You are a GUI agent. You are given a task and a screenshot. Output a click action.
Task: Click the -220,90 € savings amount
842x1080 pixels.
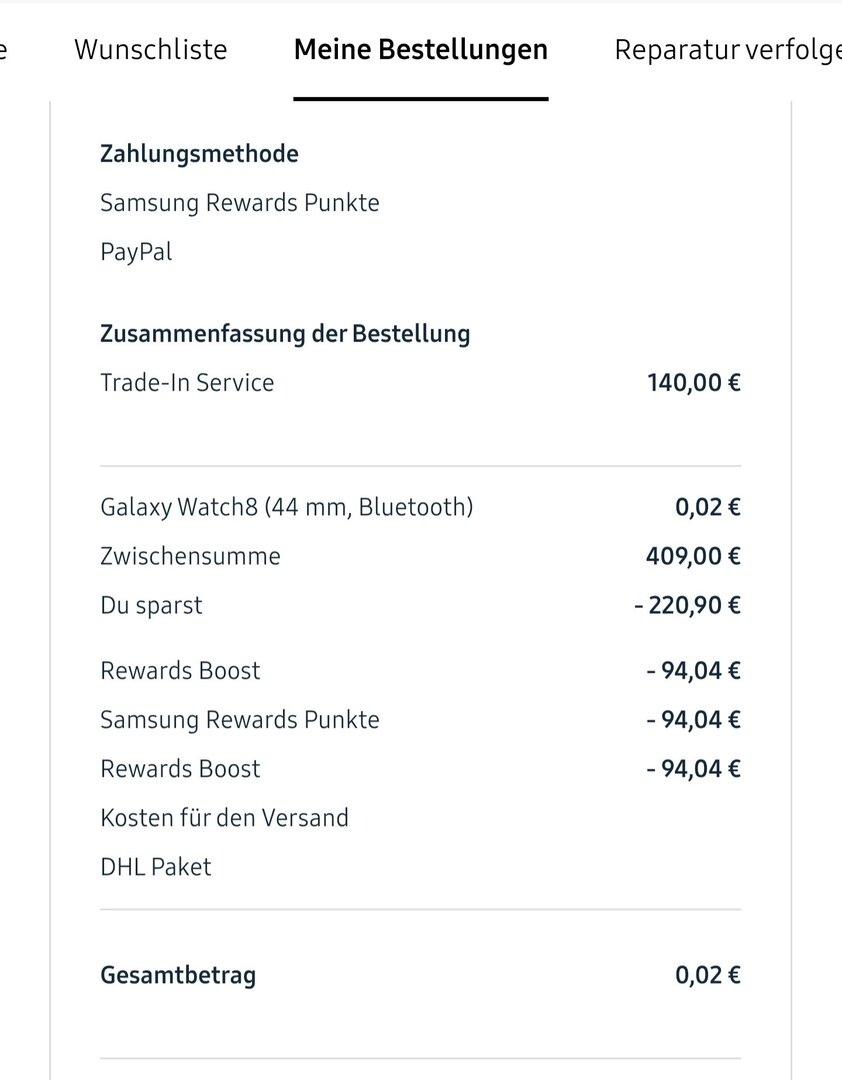click(x=687, y=605)
